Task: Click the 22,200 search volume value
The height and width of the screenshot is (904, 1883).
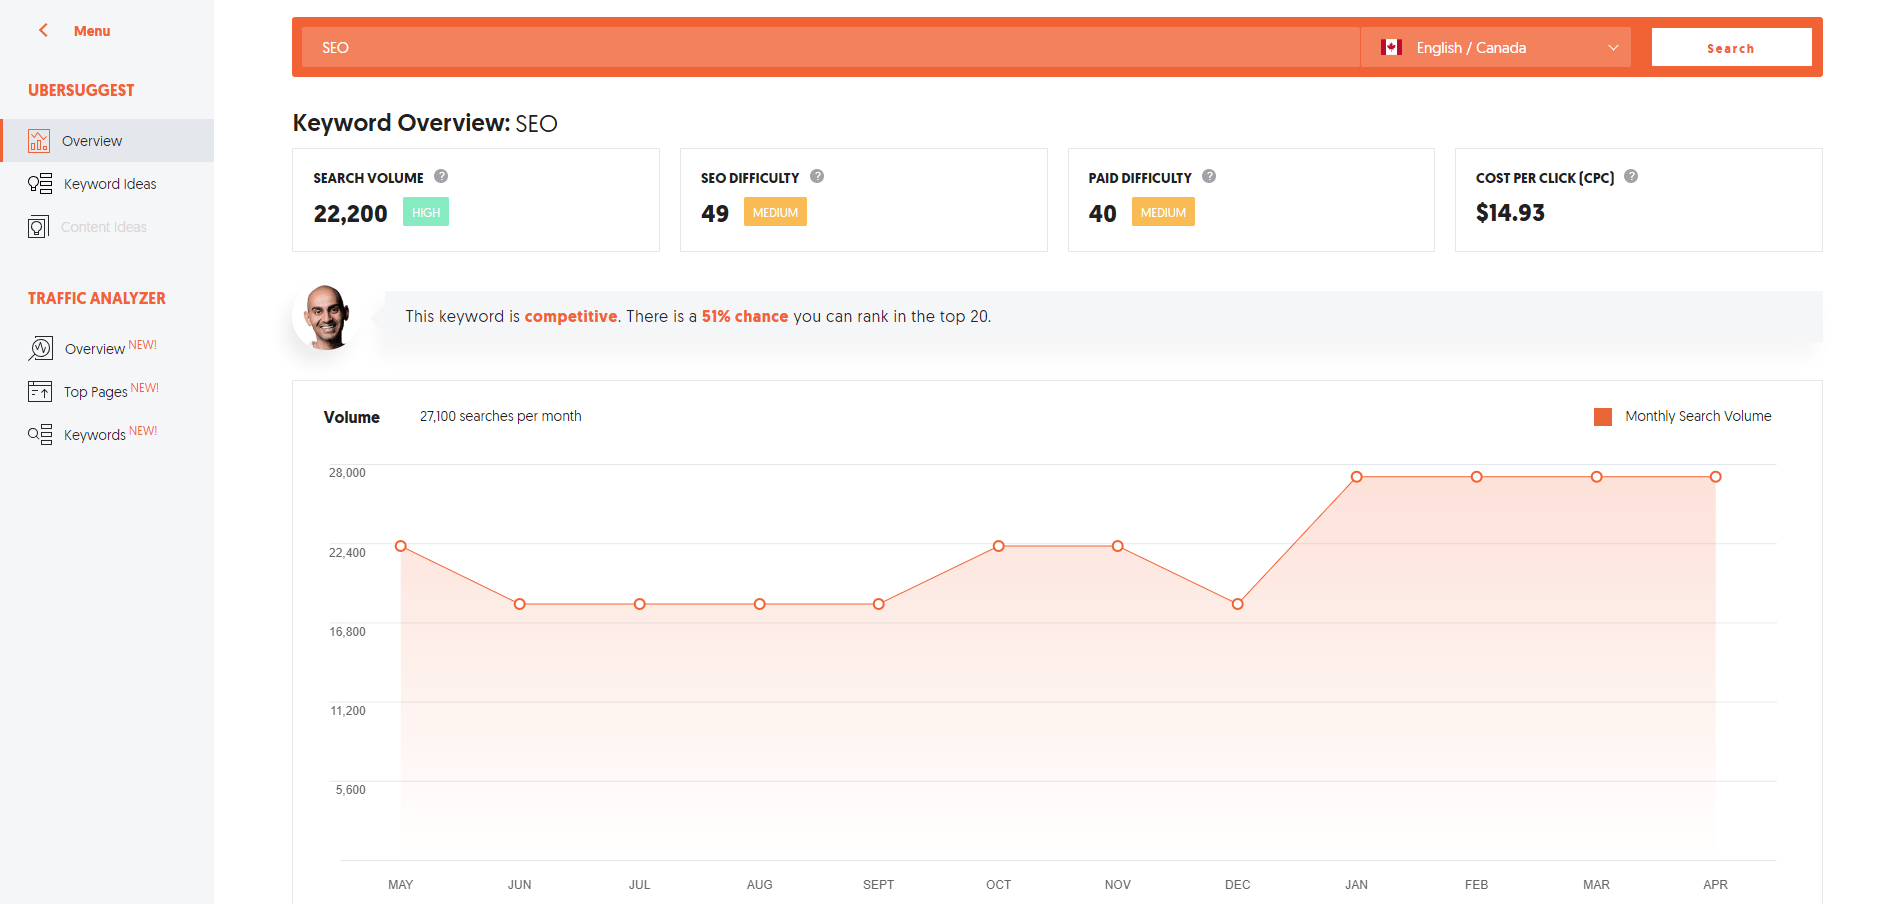Action: (x=350, y=214)
